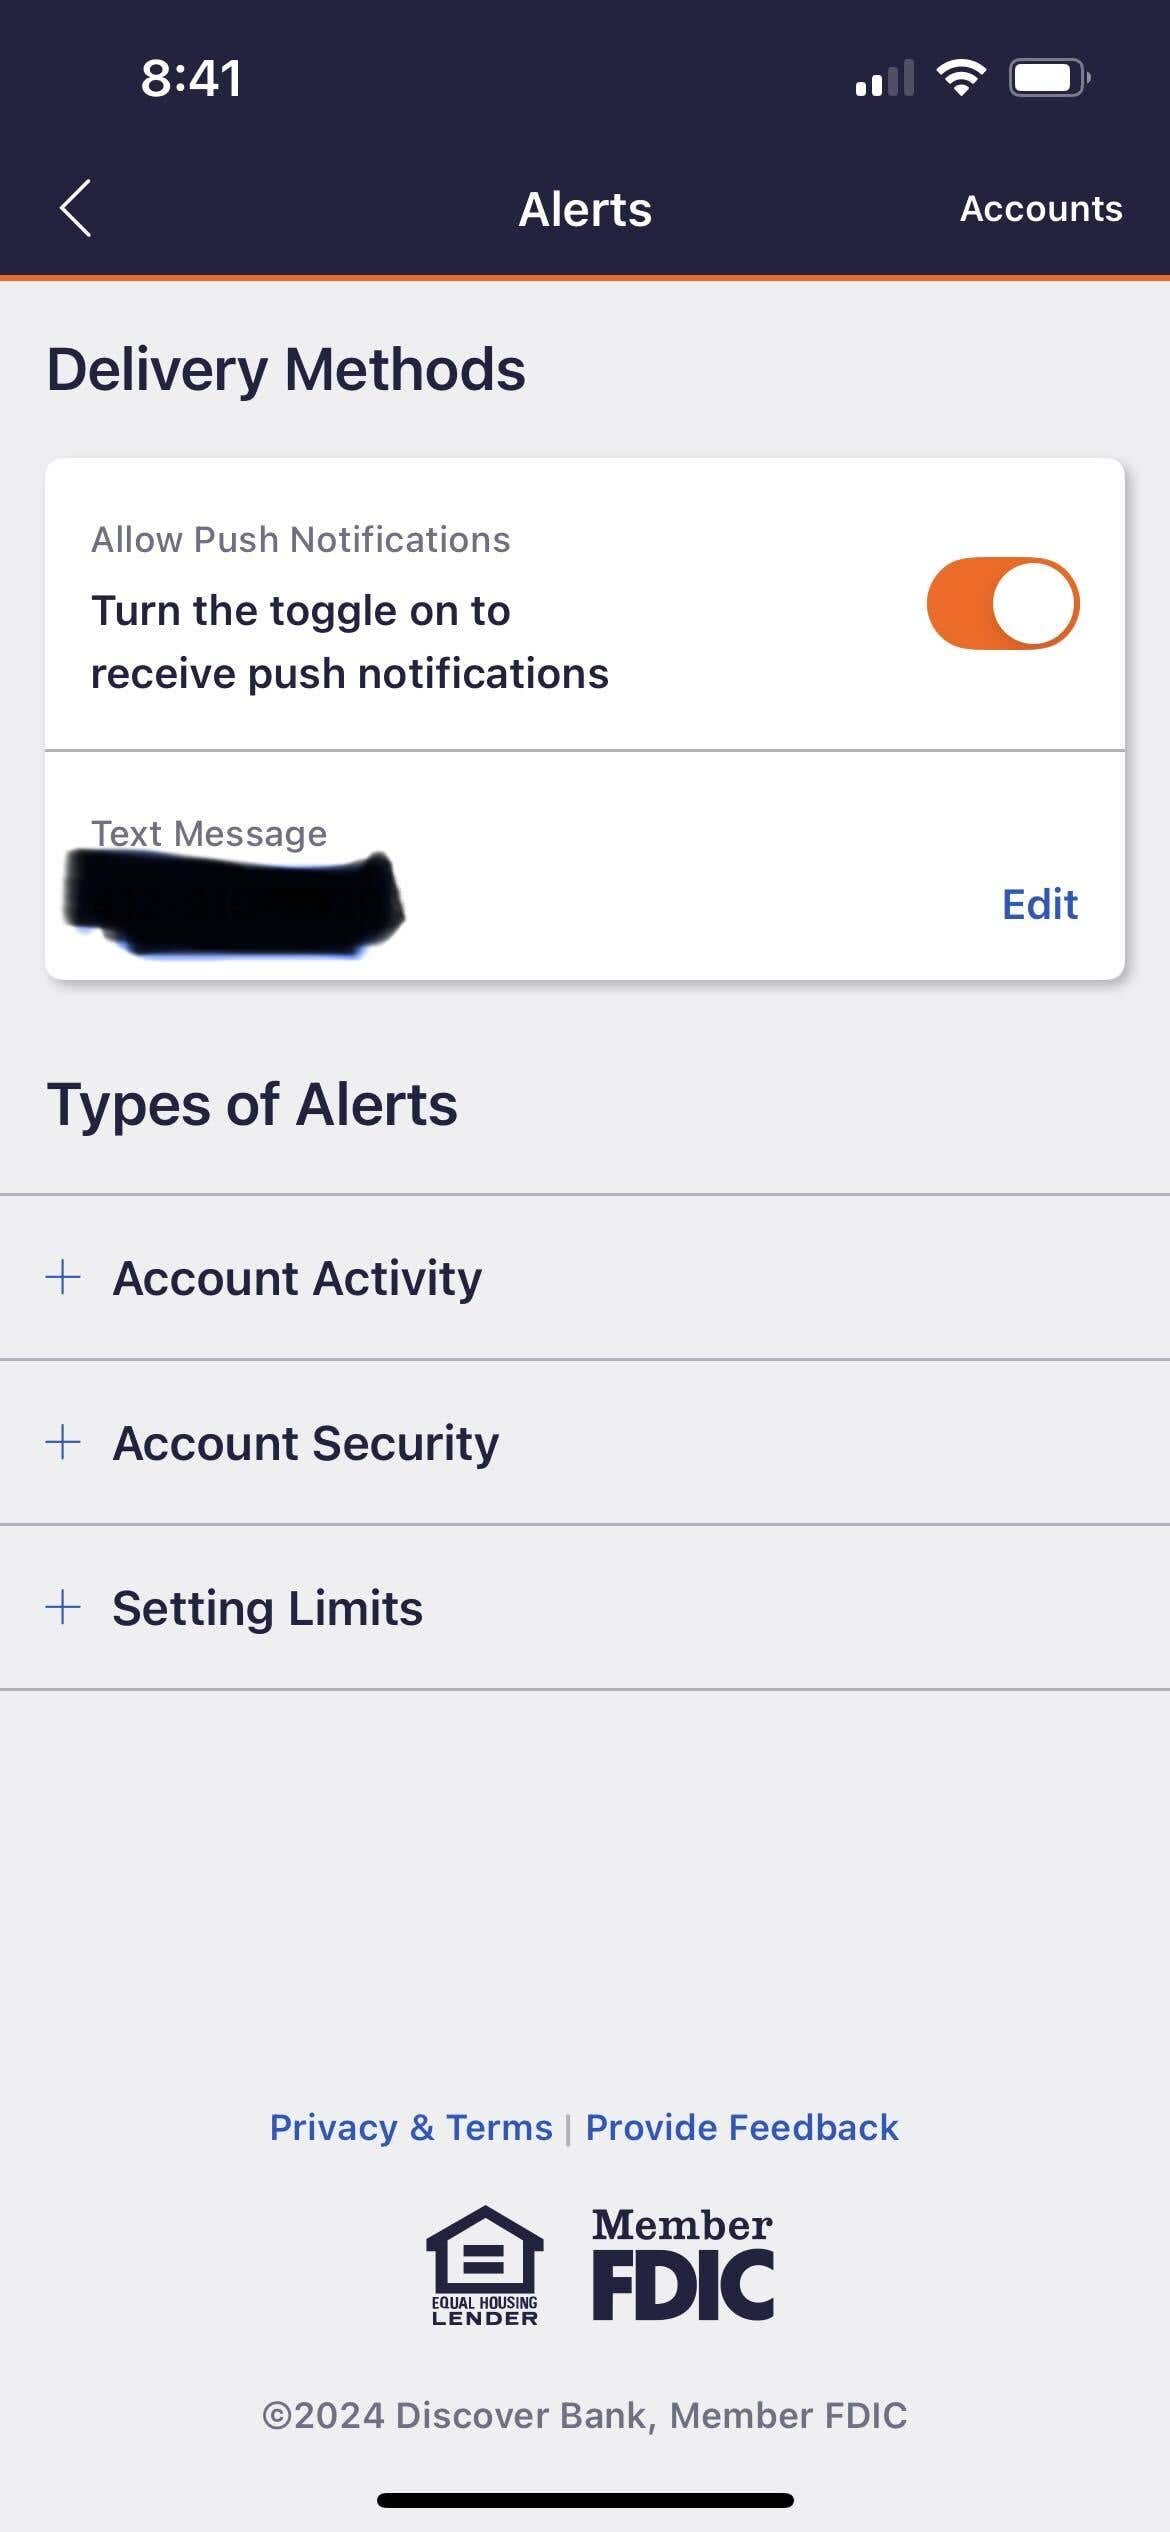1170x2532 pixels.
Task: Tap the battery status icon
Action: click(1048, 78)
